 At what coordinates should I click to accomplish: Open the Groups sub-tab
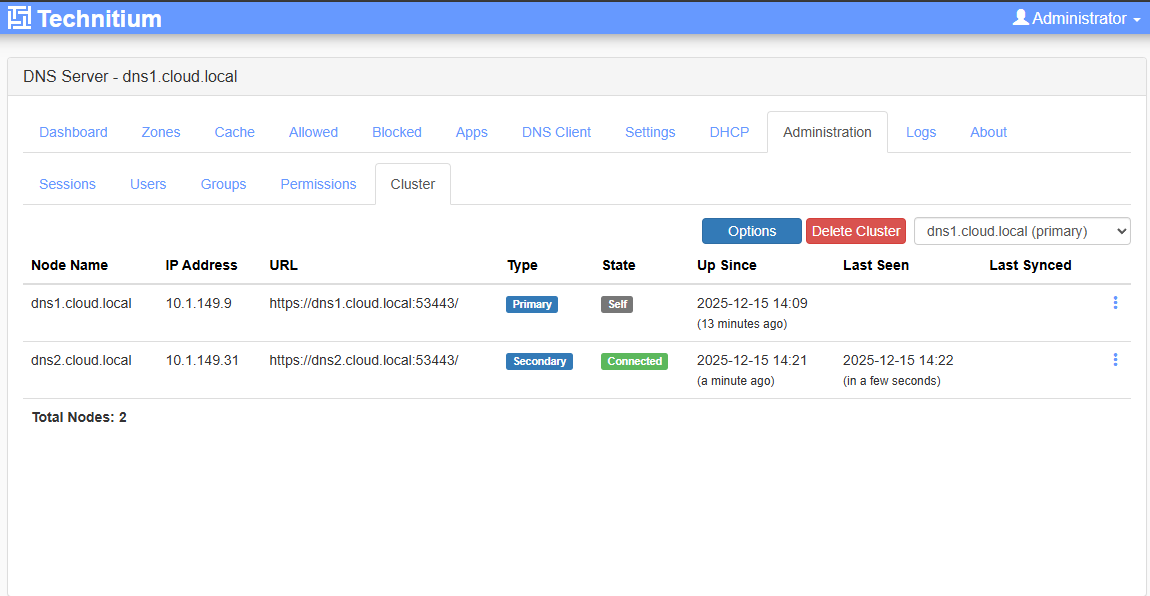click(x=224, y=184)
